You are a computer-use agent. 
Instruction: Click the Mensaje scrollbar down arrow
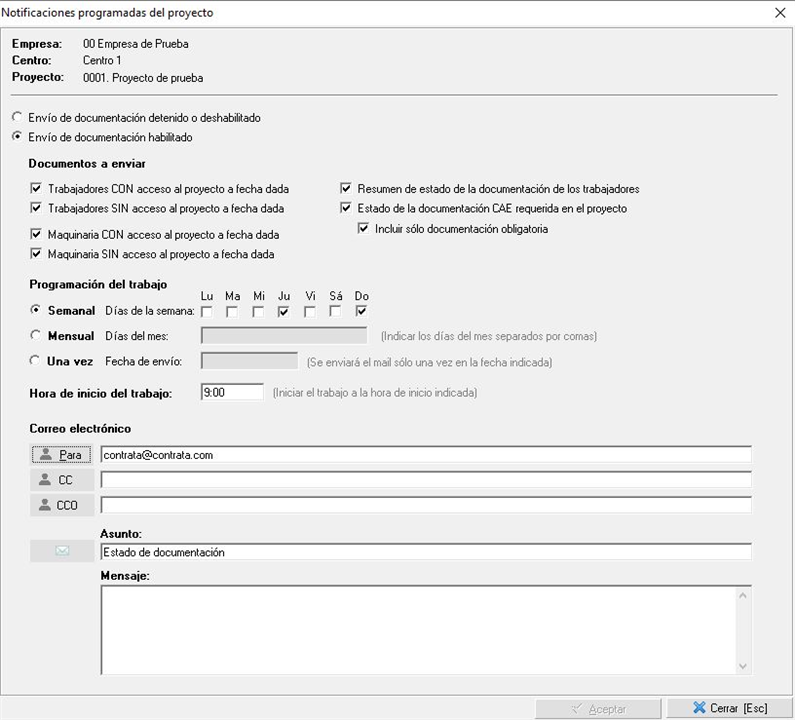(x=742, y=666)
